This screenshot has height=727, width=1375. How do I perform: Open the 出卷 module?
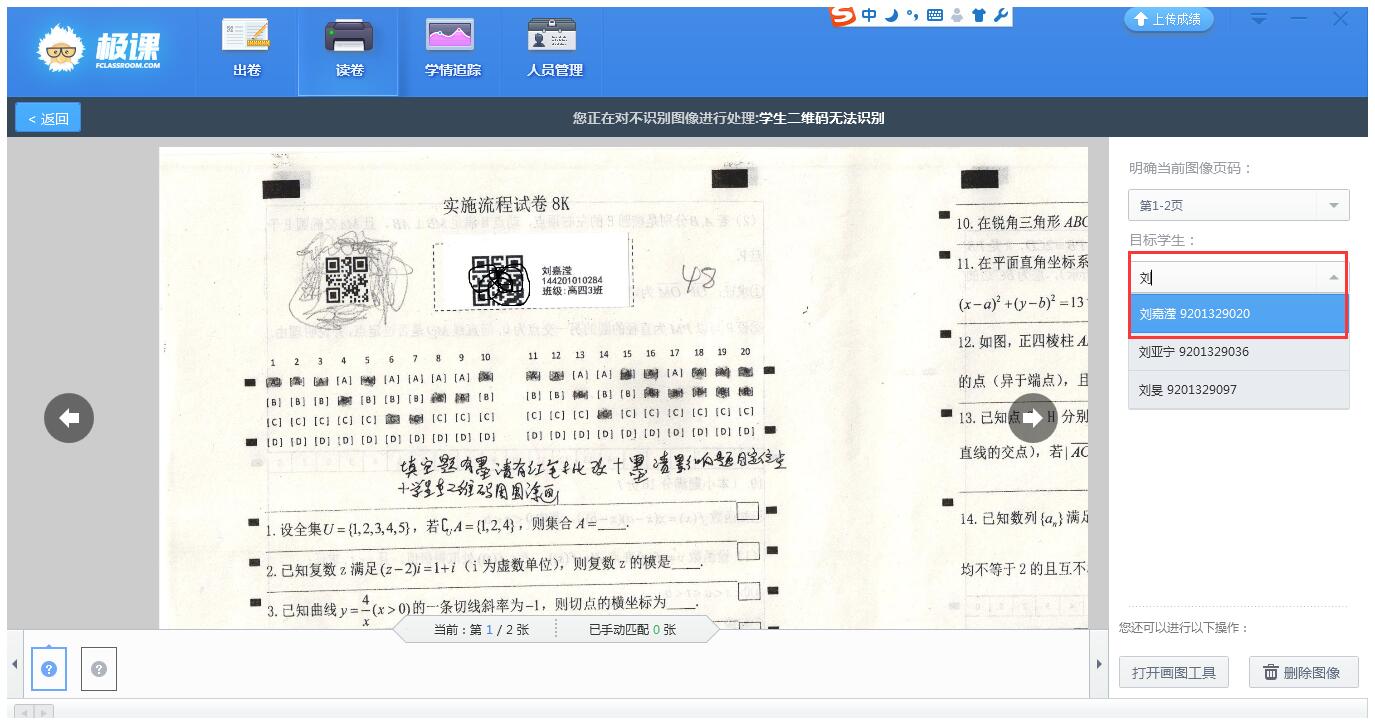click(246, 50)
